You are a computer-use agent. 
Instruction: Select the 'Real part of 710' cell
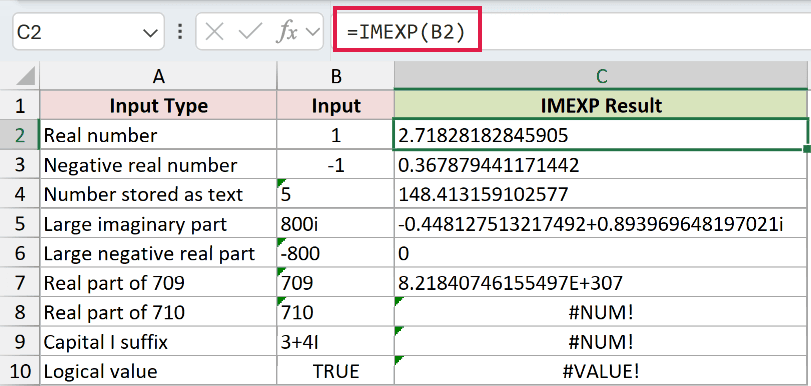158,313
